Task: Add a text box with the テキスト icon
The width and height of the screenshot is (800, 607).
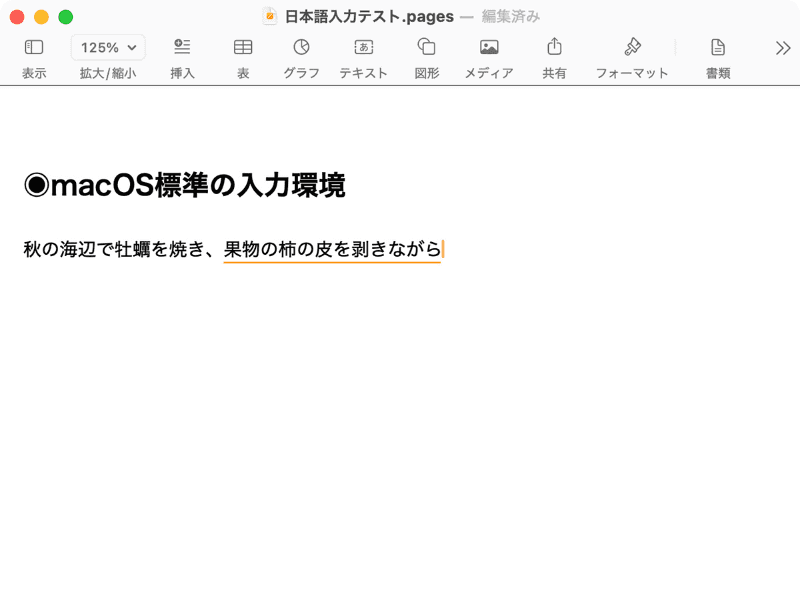Action: click(364, 47)
